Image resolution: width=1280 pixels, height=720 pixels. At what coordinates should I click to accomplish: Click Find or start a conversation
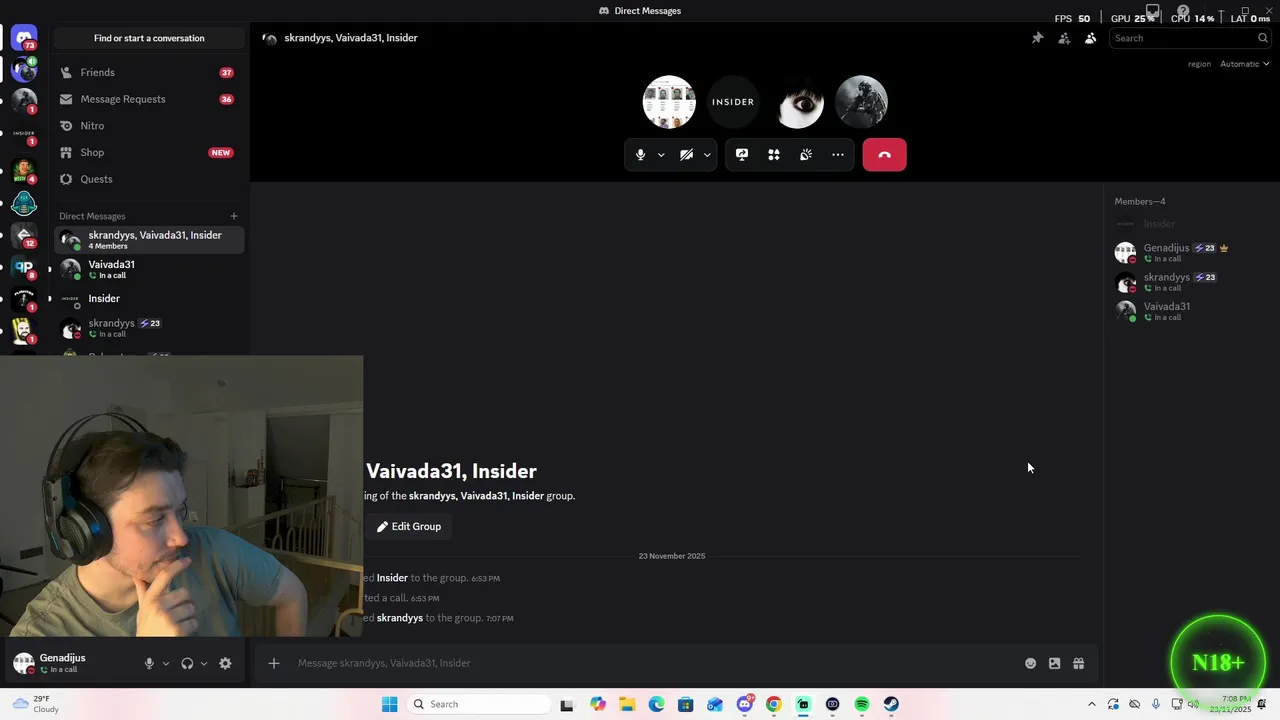[x=149, y=38]
